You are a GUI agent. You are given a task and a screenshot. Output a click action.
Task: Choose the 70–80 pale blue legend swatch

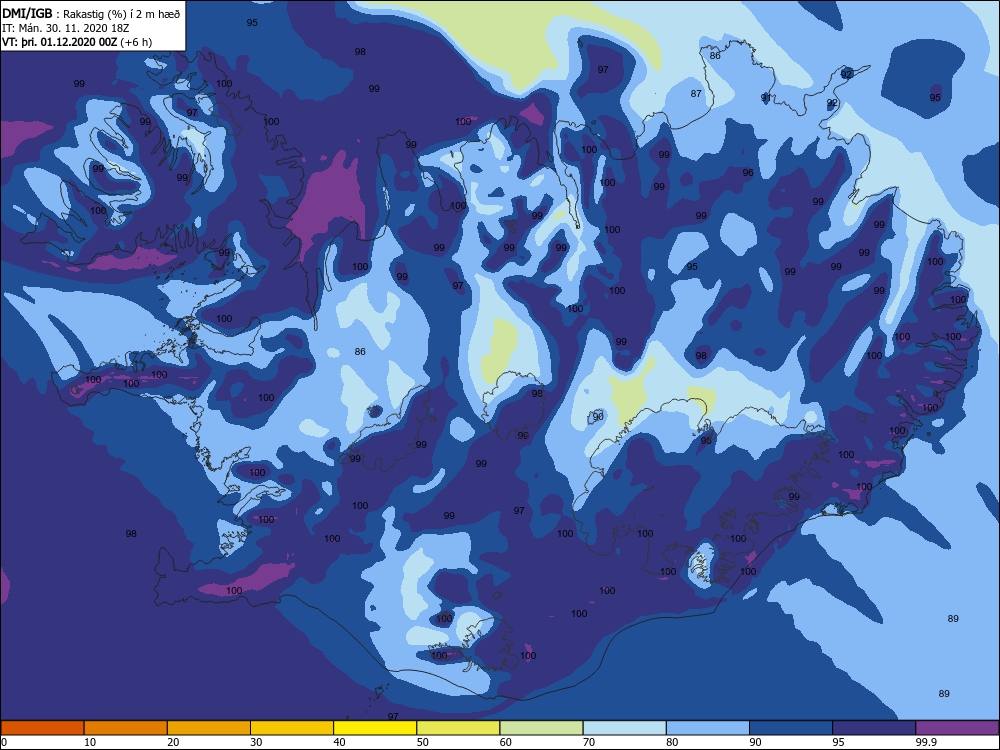624,728
